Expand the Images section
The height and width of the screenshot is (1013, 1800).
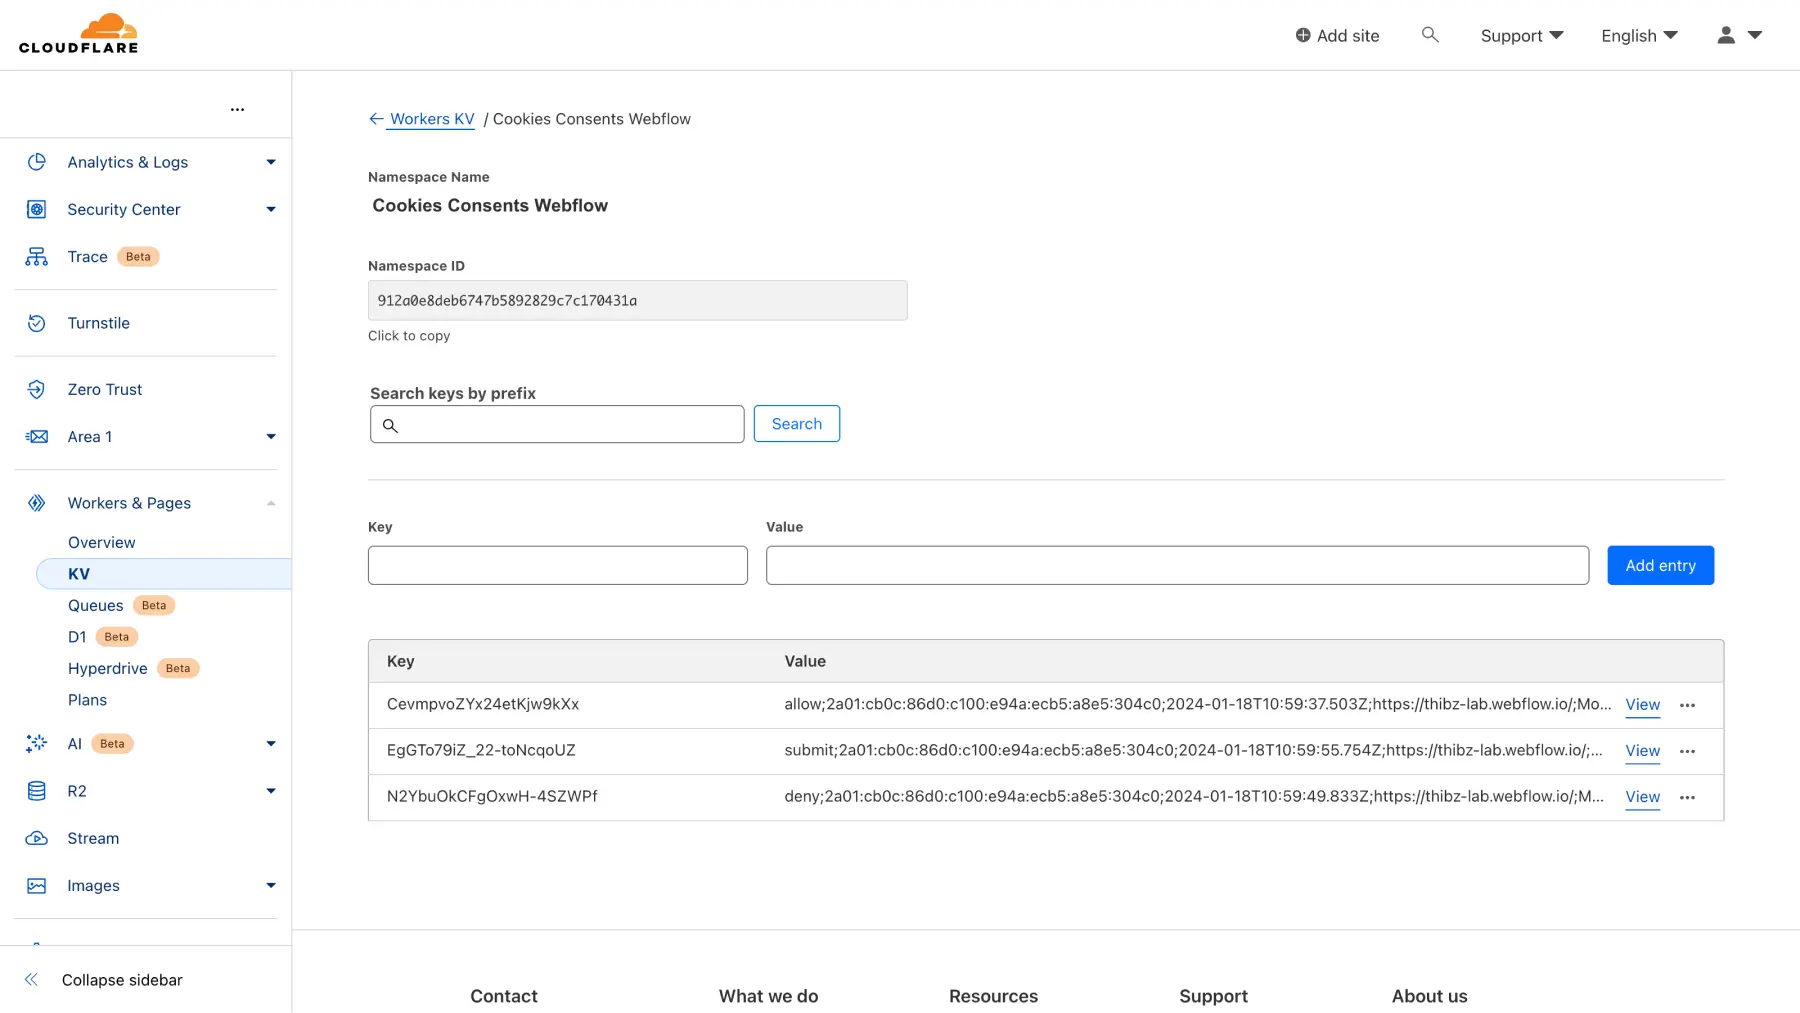271,886
